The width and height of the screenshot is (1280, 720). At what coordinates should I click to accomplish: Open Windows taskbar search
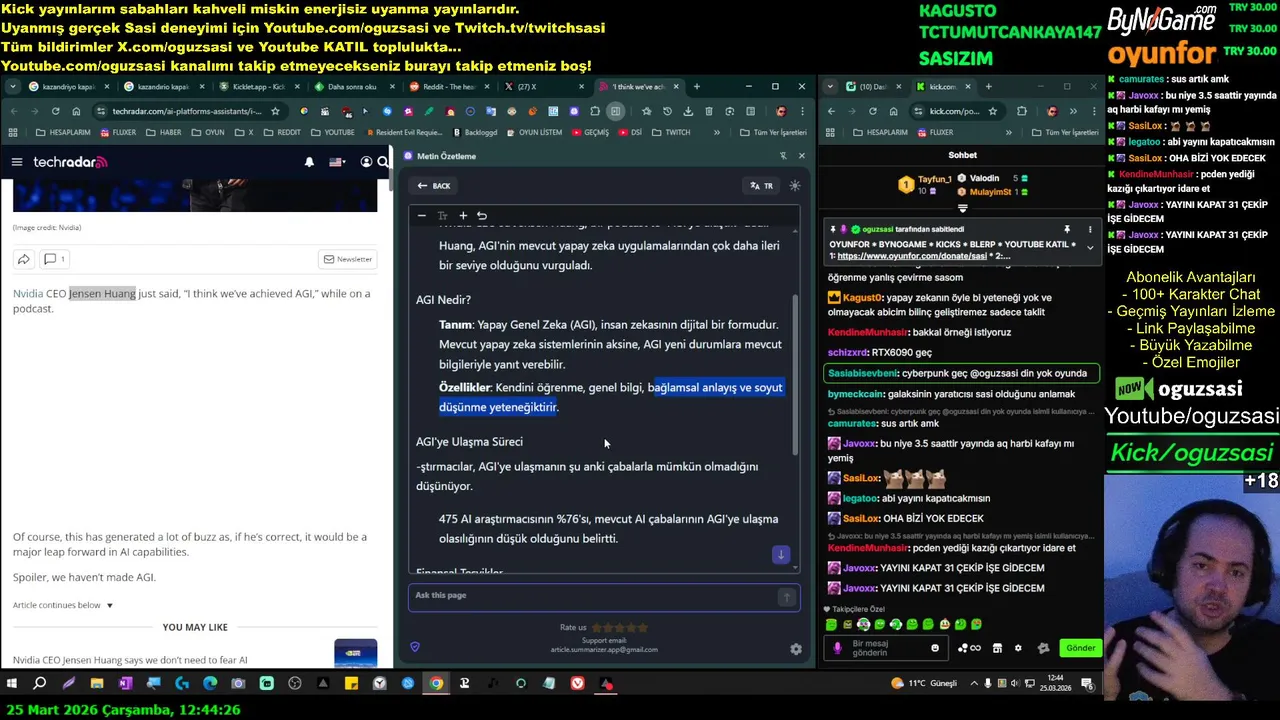click(40, 684)
